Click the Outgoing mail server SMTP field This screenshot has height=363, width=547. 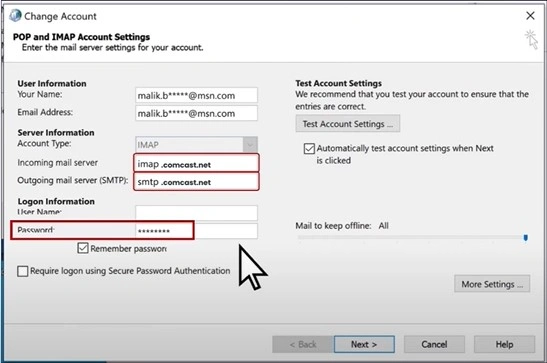[196, 181]
